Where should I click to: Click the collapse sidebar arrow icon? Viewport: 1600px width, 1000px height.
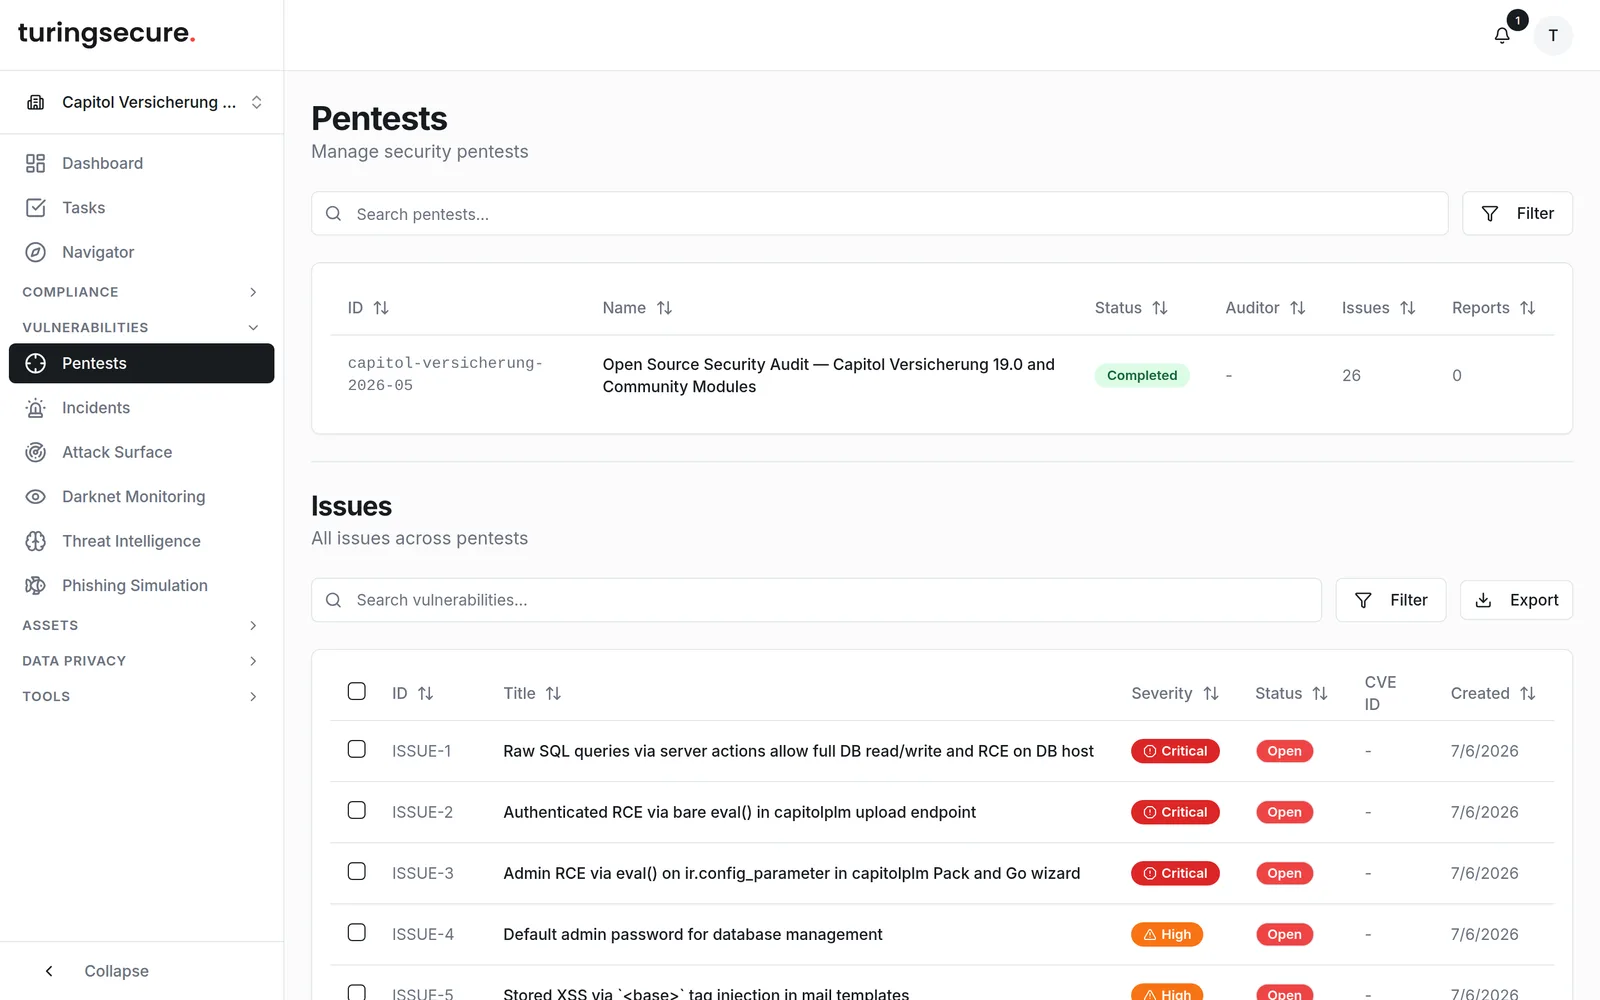(49, 971)
